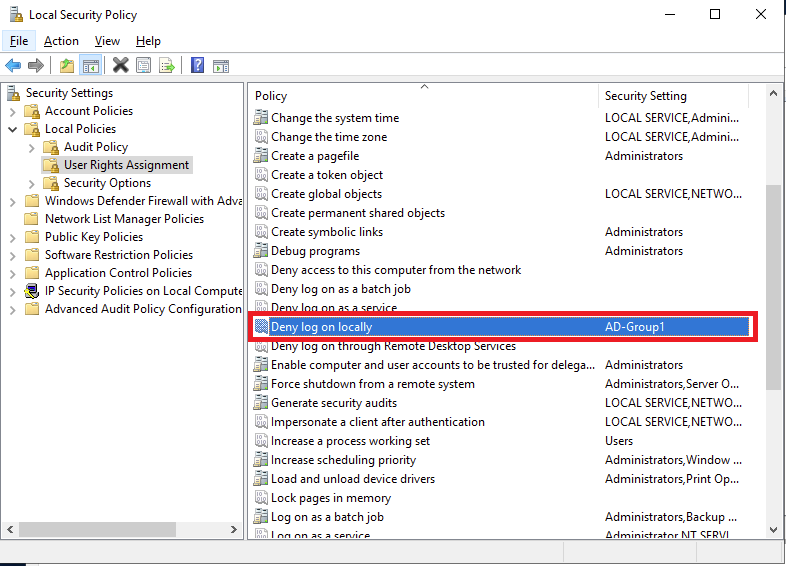Expand the Audit Policy node
The width and height of the screenshot is (786, 566).
pos(32,148)
